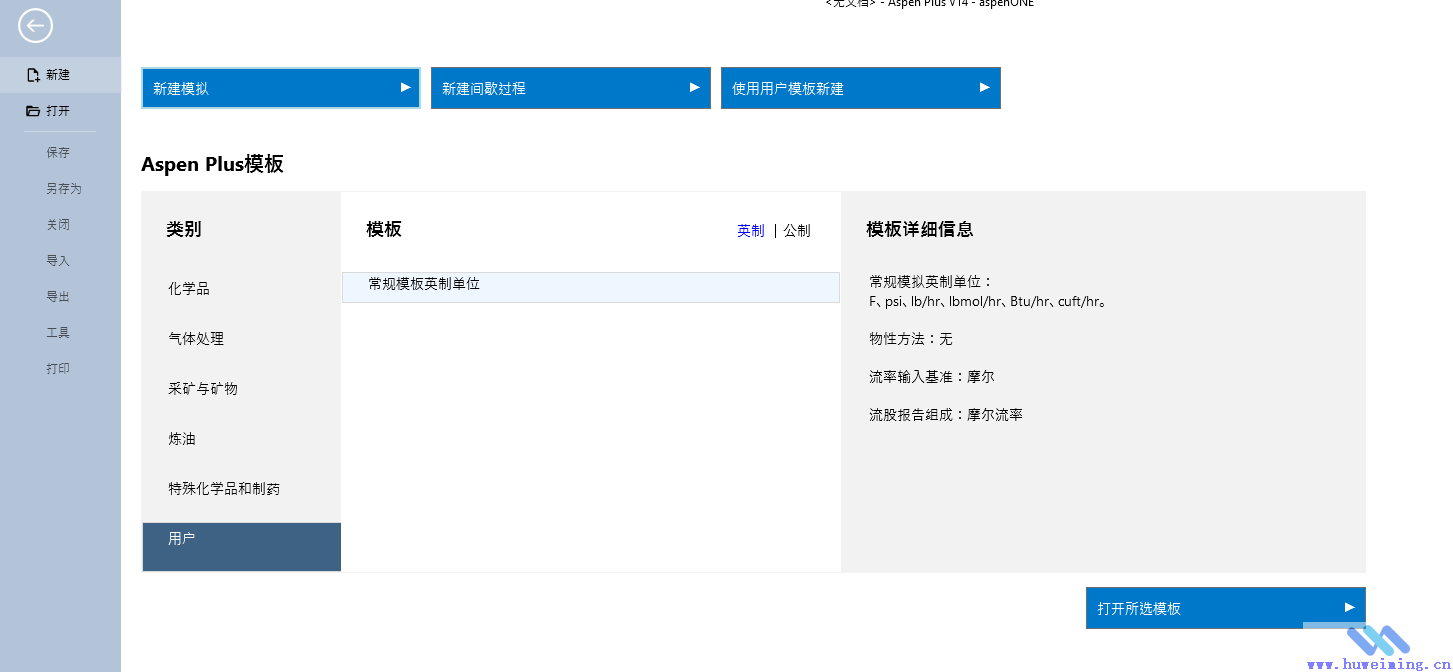Open 导入 in the sidebar
Viewport: 1453px width, 672px height.
[x=58, y=261]
